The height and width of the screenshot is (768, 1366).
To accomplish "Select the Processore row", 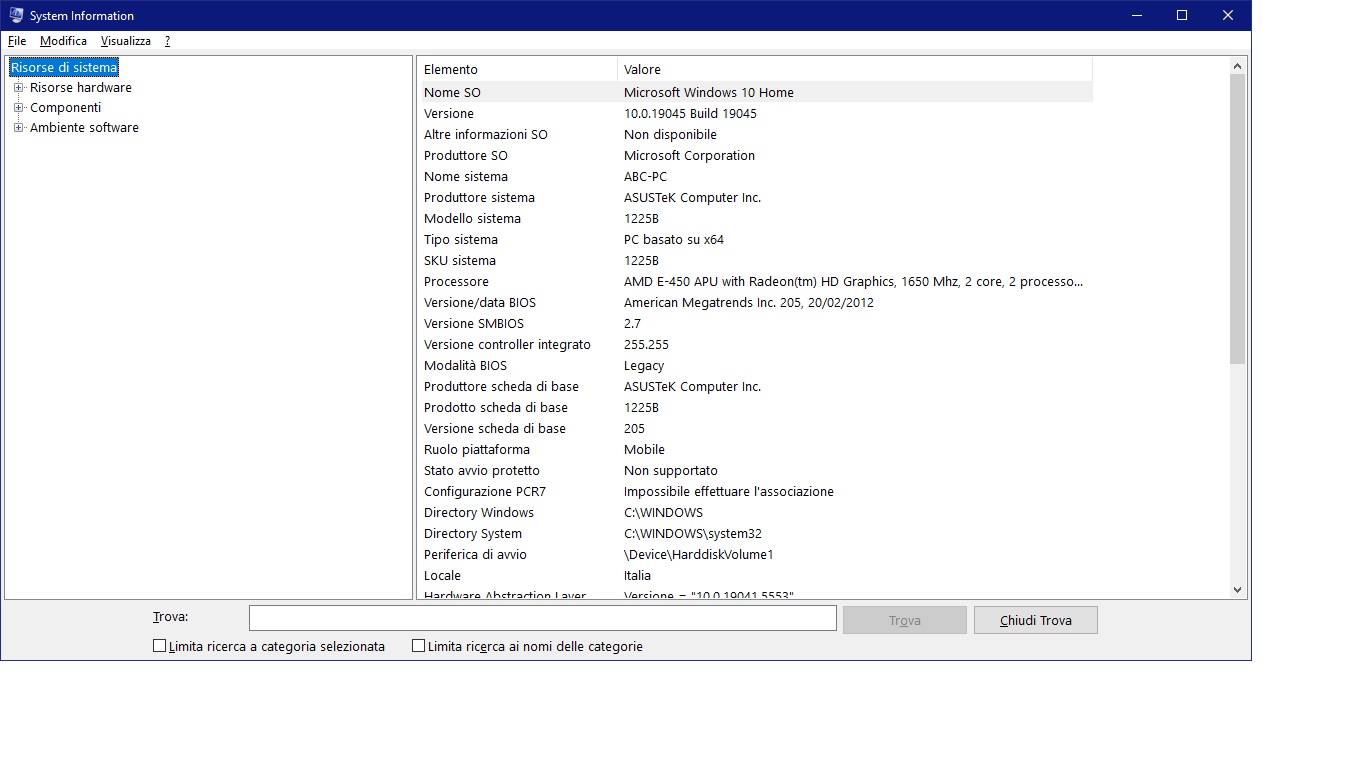I will [755, 281].
